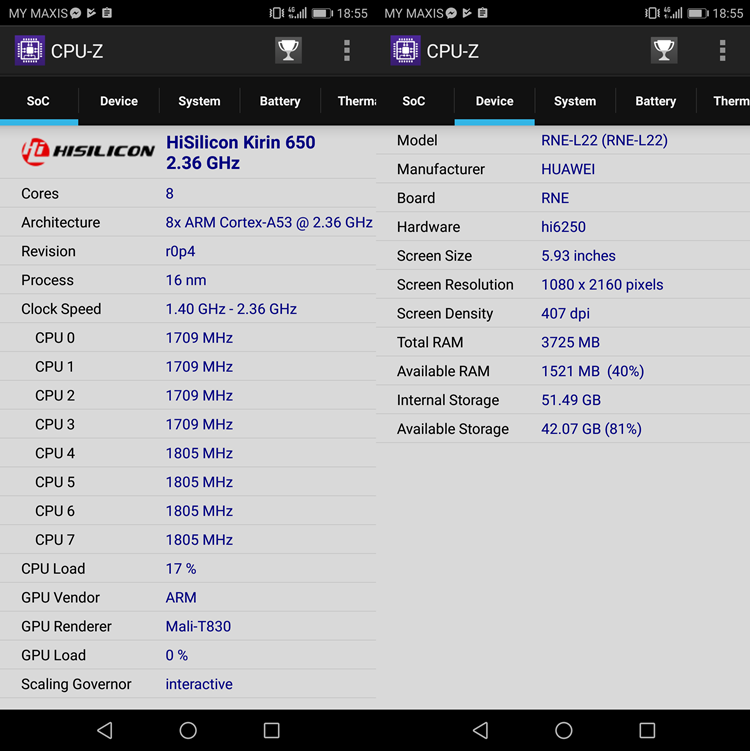Tap the CPU-Z app icon in the right screen
This screenshot has height=751, width=750.
click(x=405, y=50)
